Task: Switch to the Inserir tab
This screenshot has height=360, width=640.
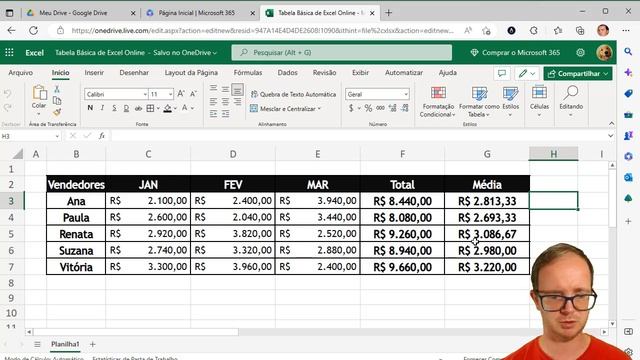Action: pyautogui.click(x=94, y=73)
